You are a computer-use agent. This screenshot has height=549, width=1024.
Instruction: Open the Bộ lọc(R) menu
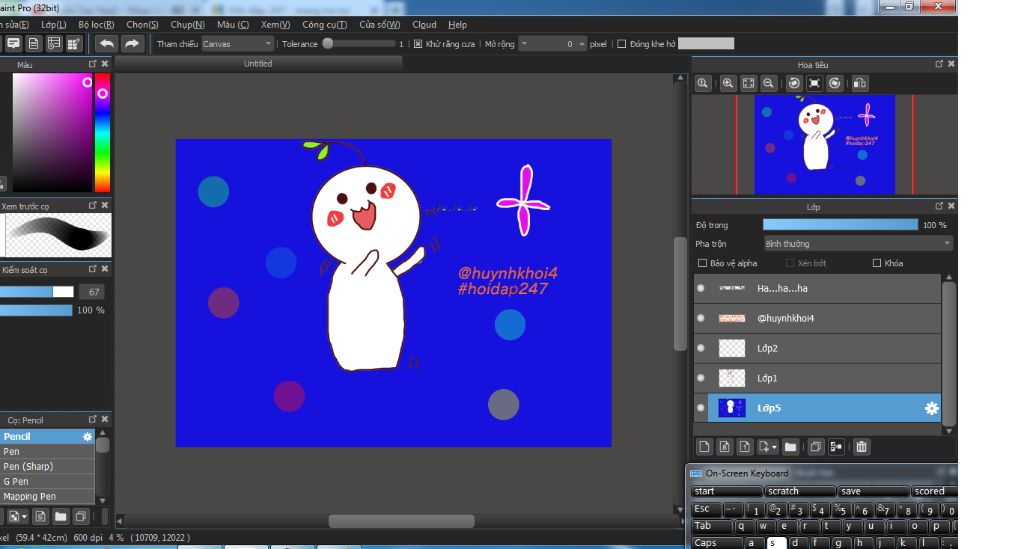click(96, 25)
